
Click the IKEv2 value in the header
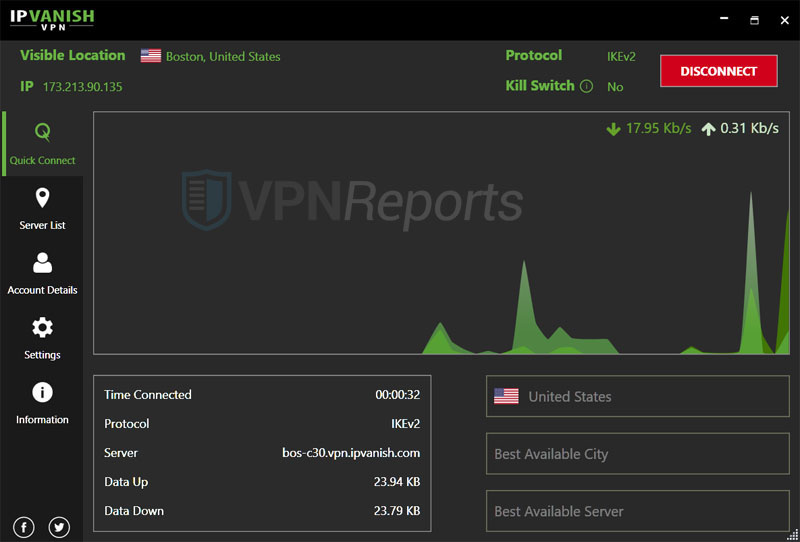621,57
